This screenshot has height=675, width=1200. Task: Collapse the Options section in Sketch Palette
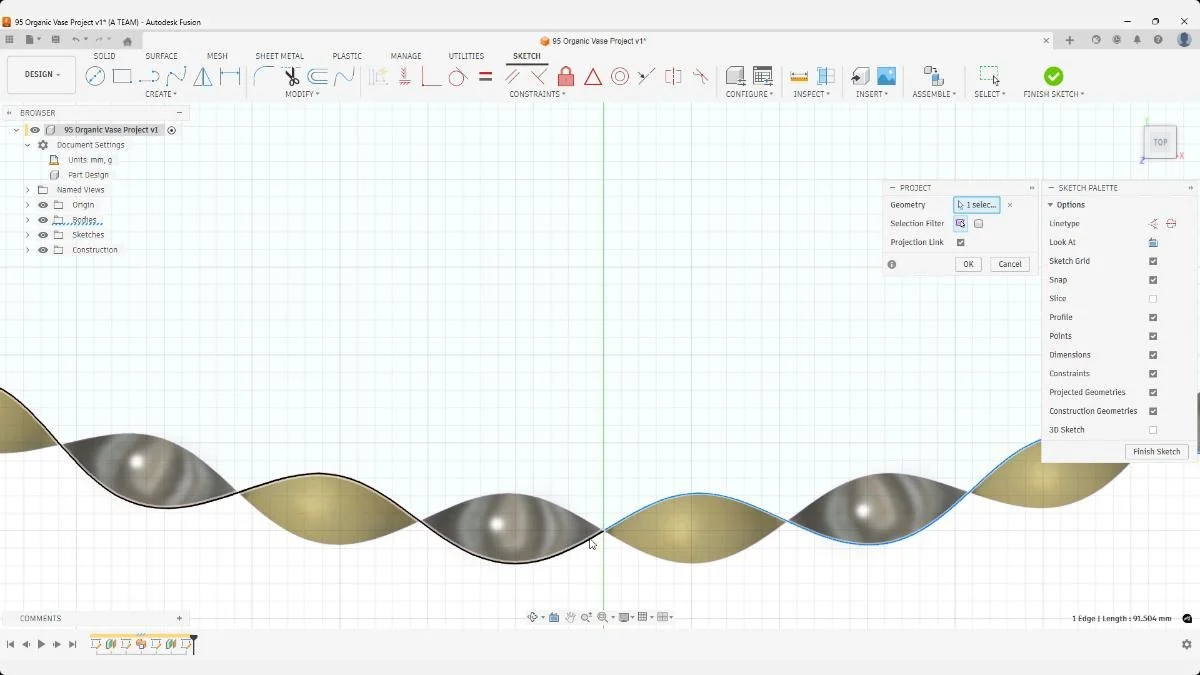click(x=1051, y=204)
